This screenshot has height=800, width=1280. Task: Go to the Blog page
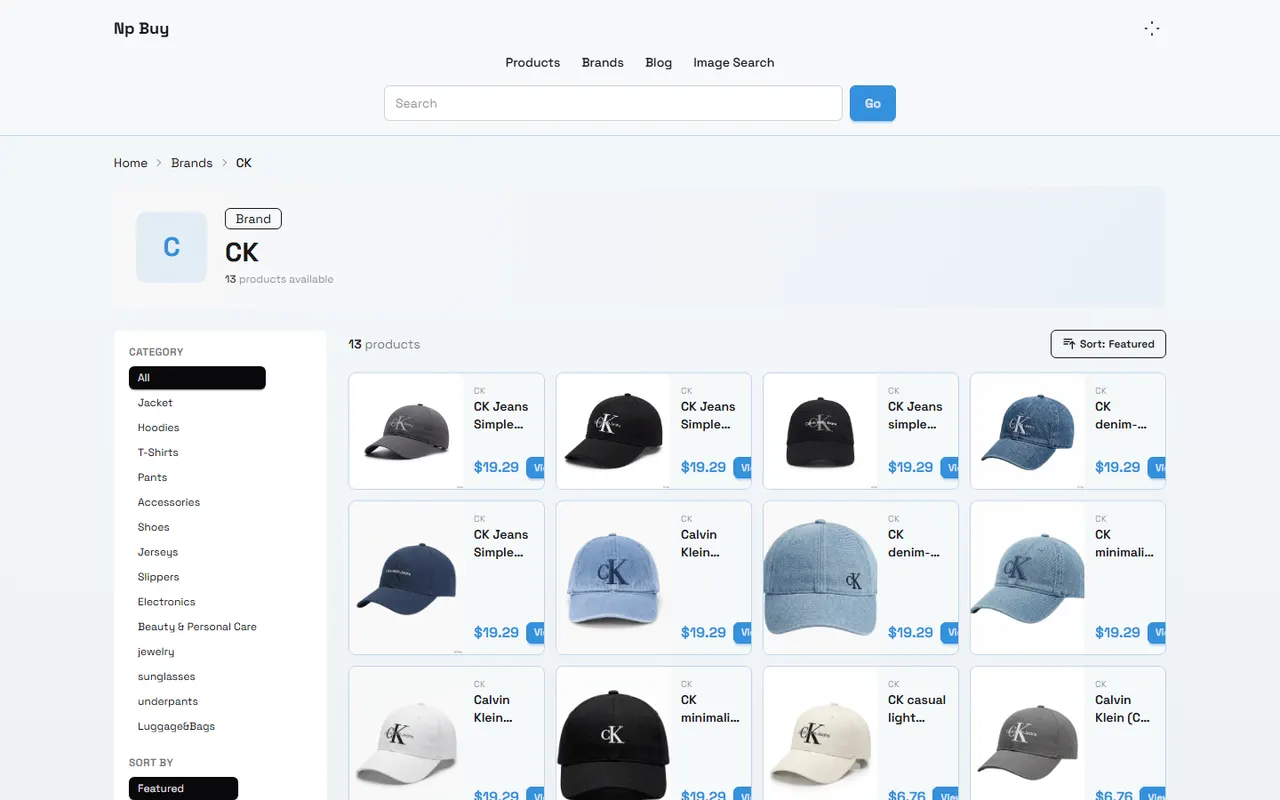tap(658, 62)
